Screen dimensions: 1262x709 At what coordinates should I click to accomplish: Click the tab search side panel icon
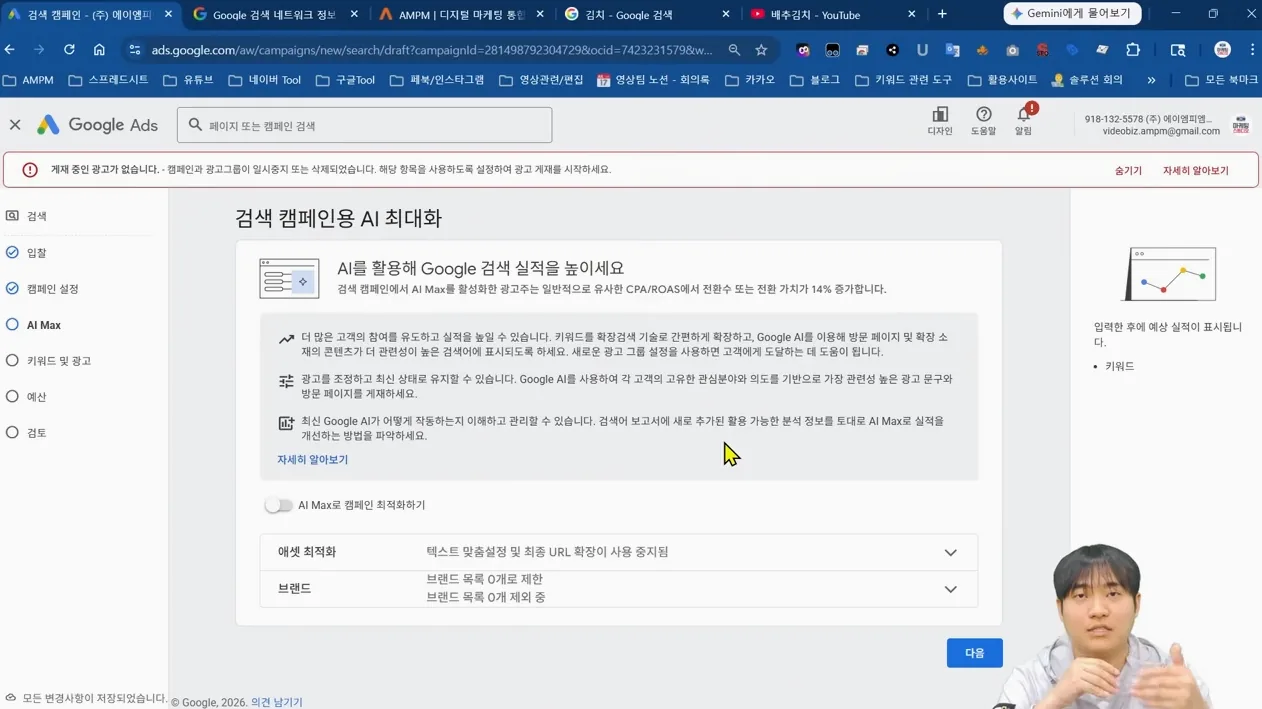[1178, 50]
